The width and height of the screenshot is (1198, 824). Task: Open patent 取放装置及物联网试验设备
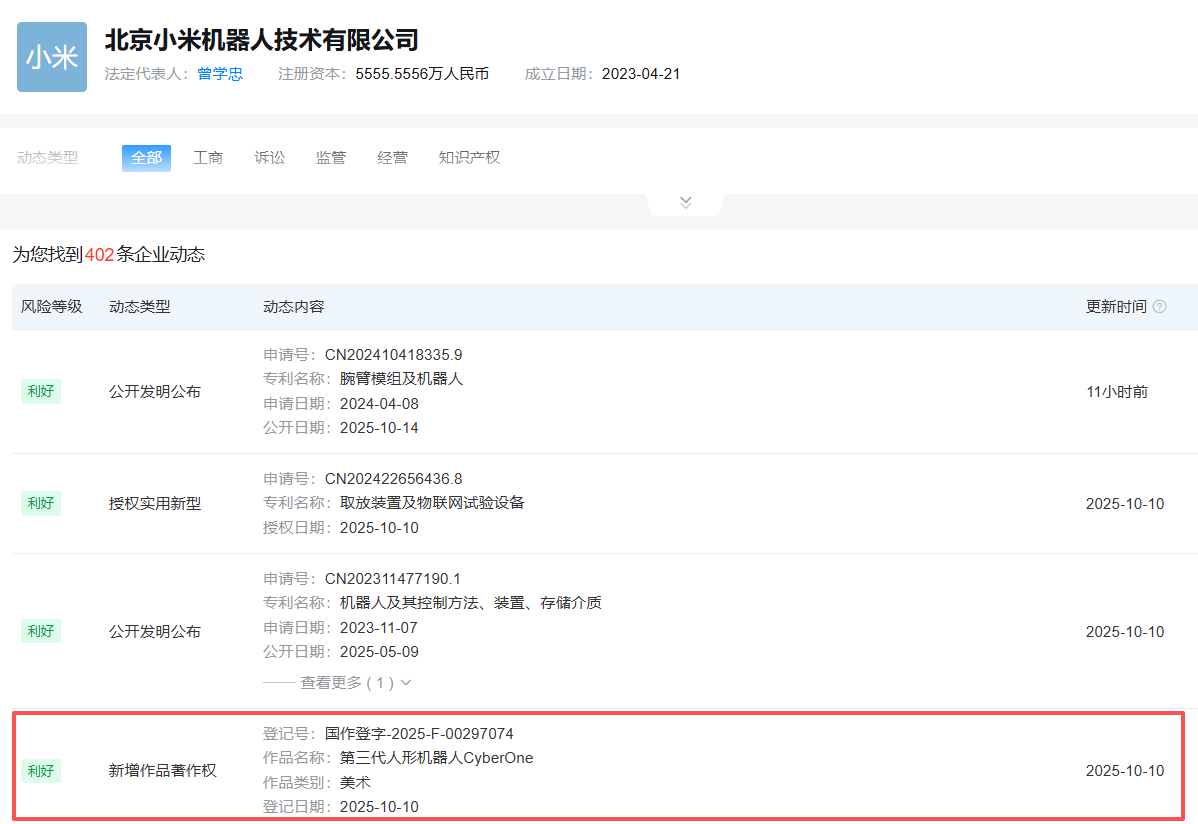point(432,503)
